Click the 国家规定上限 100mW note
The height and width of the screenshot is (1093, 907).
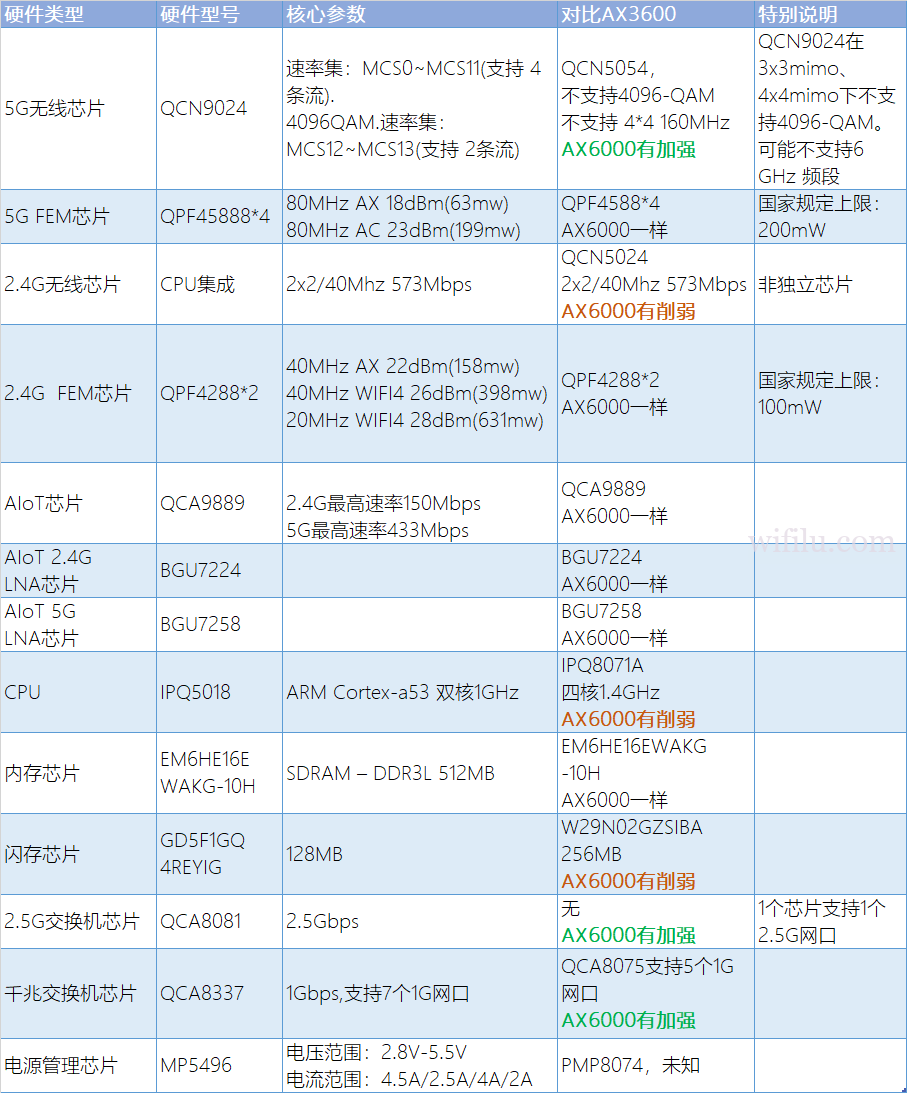[830, 394]
